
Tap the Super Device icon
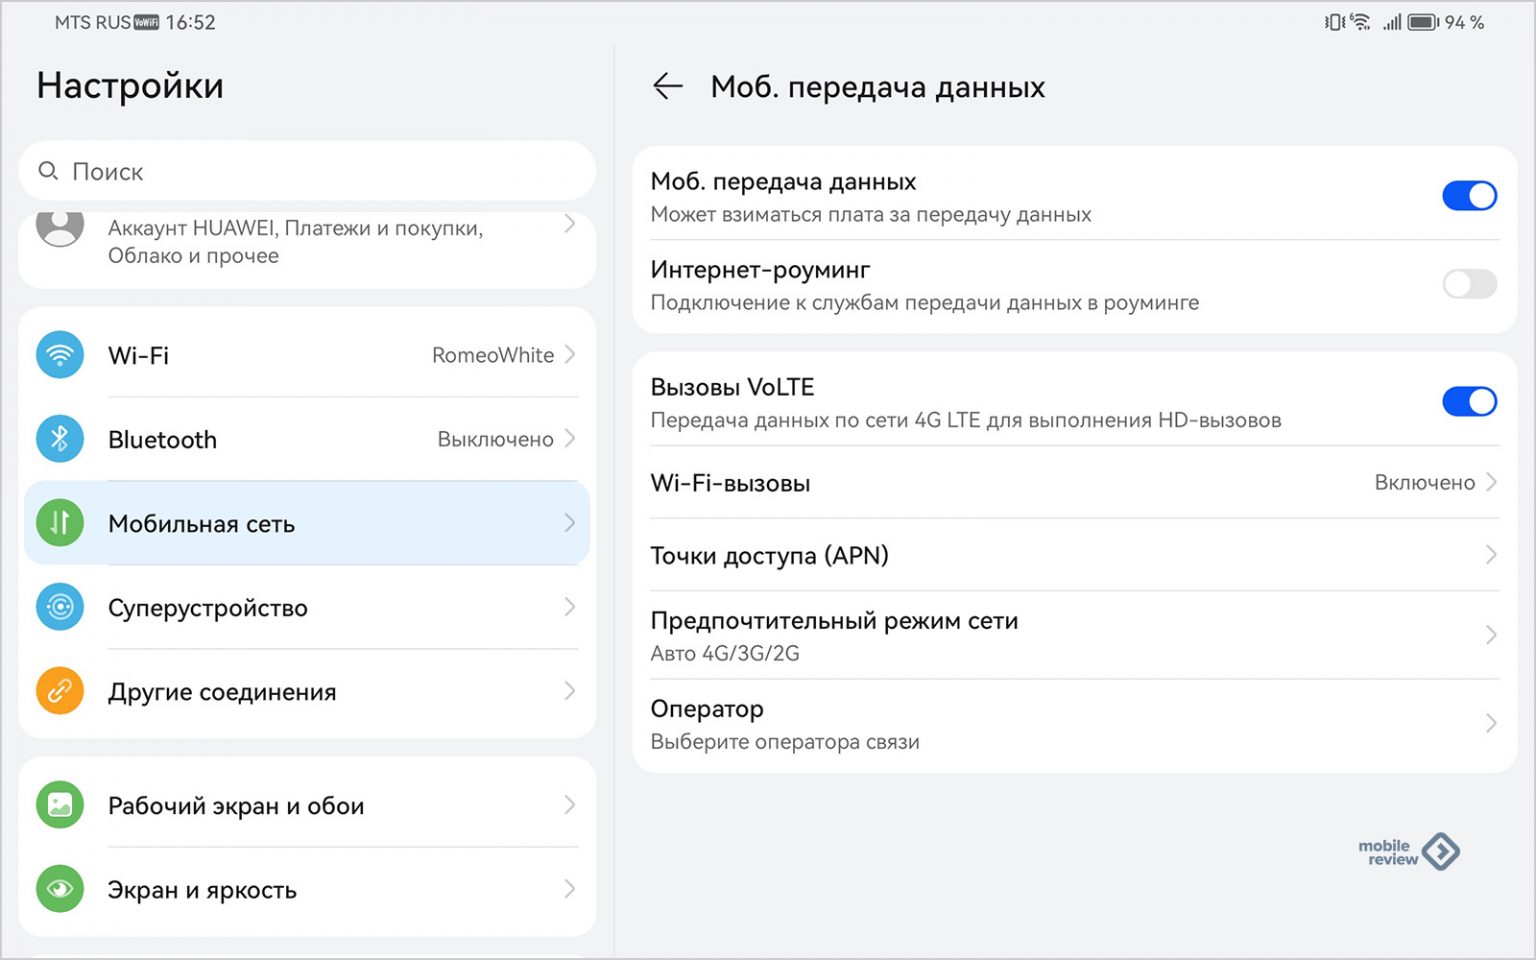pyautogui.click(x=60, y=607)
